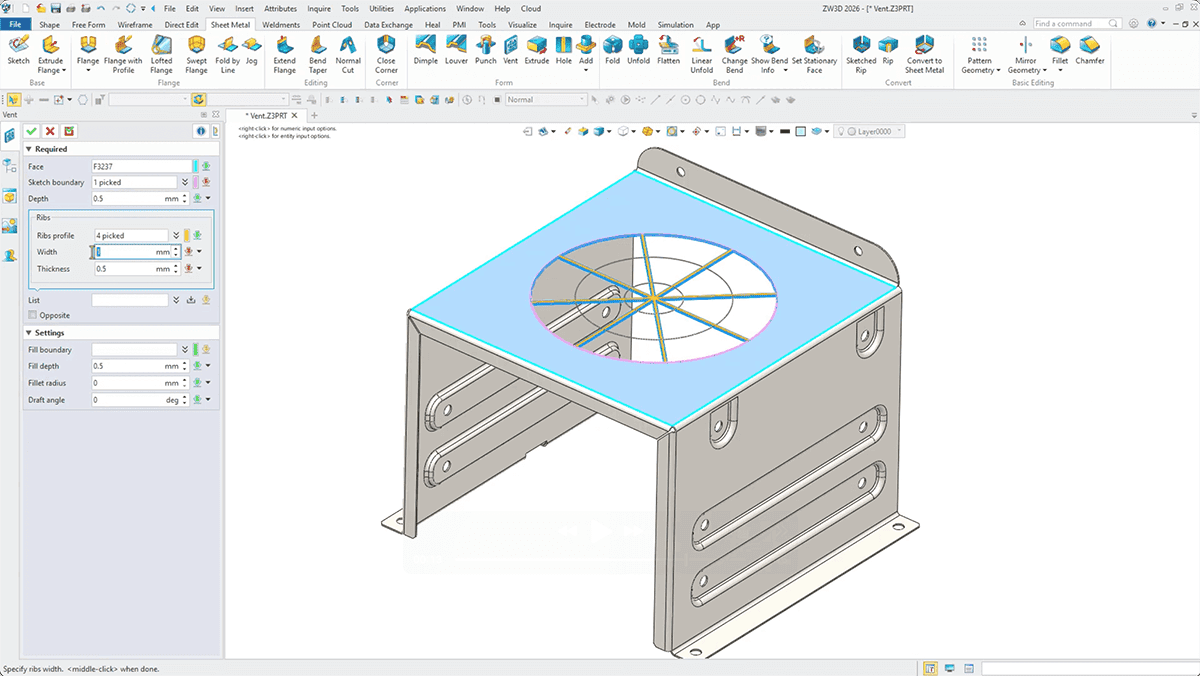Choose the Flatten bend tool

(x=669, y=50)
